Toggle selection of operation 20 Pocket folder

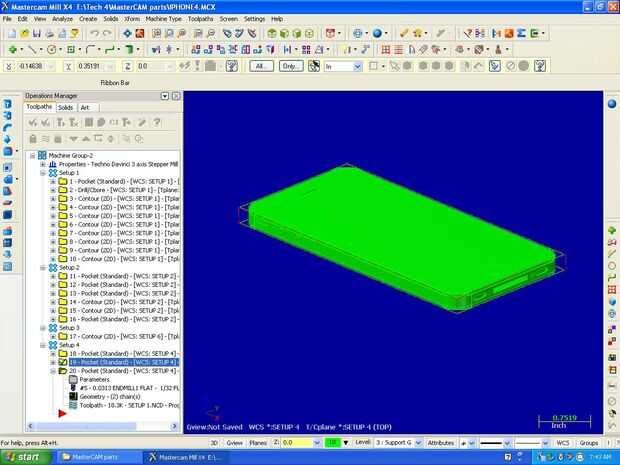(x=63, y=371)
